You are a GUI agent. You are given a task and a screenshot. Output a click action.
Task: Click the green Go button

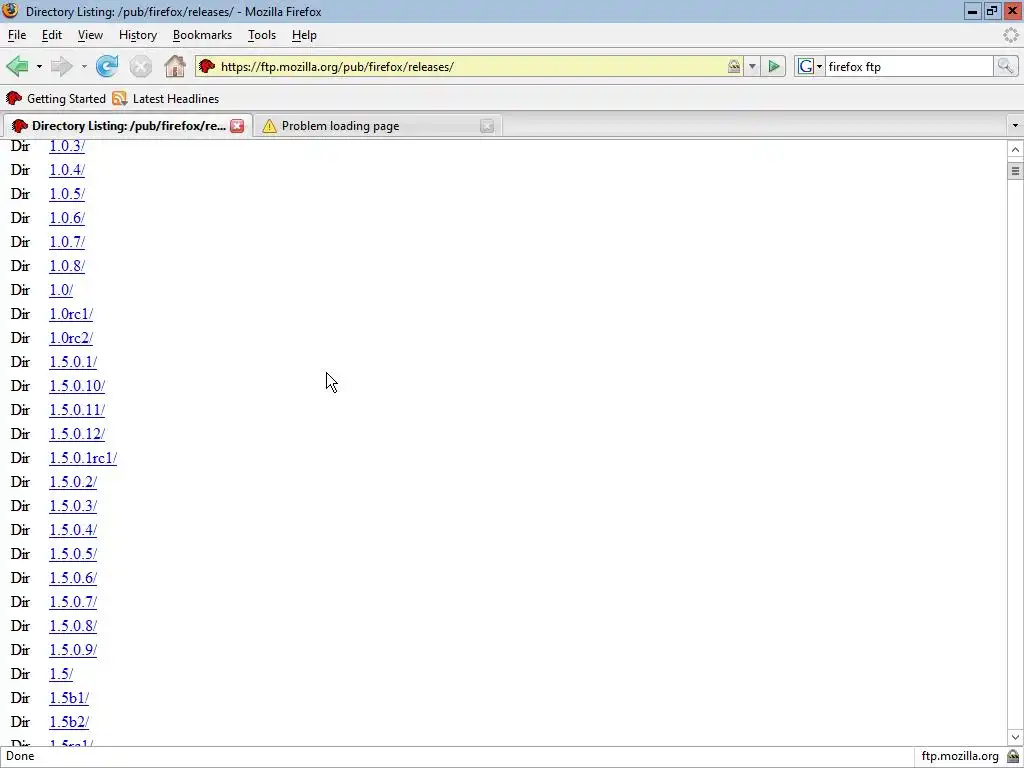click(774, 66)
